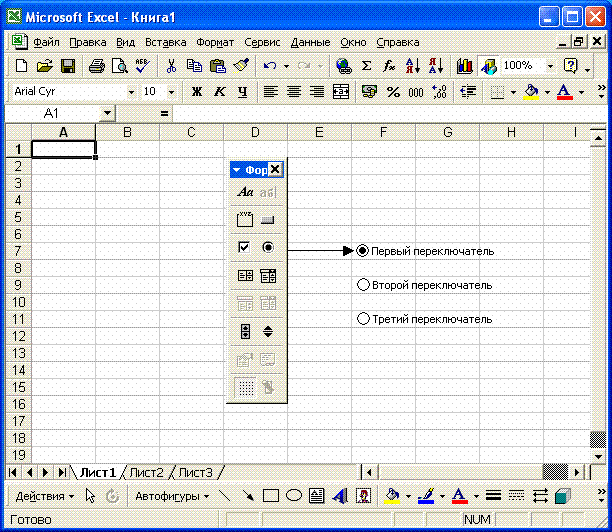This screenshot has height=532, width=612.
Task: Toggle the Drawing toolbar icon
Action: (x=488, y=66)
